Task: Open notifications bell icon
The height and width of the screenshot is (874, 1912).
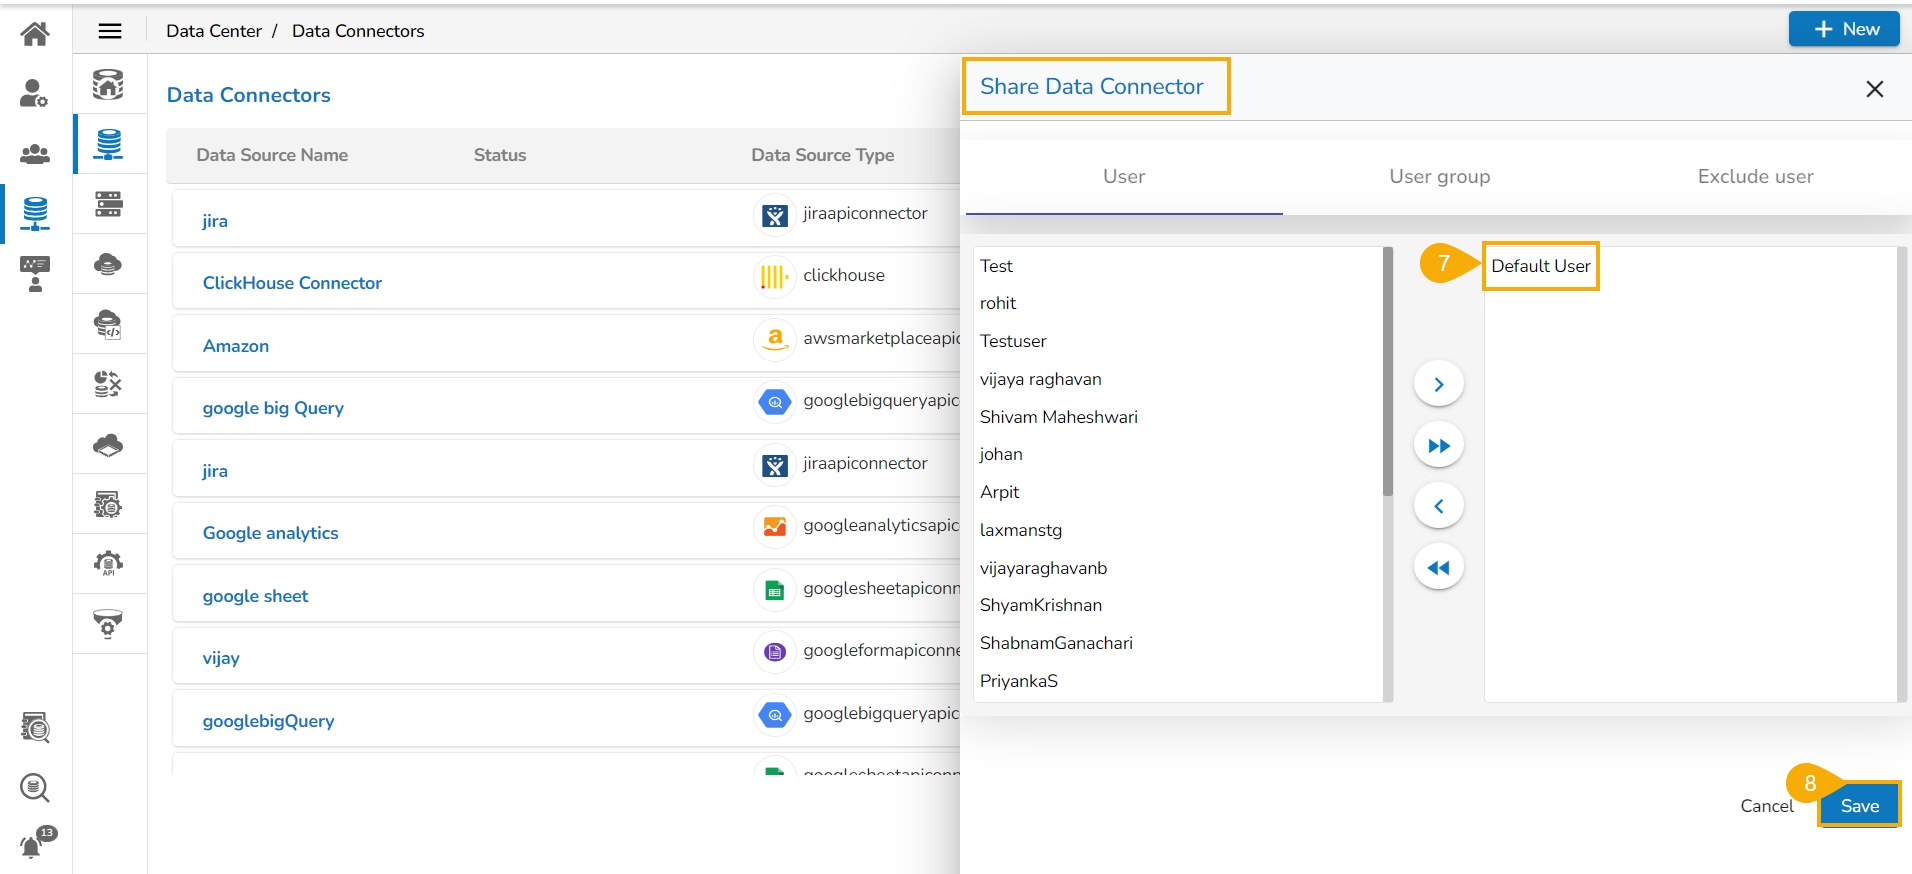Action: pos(33,846)
